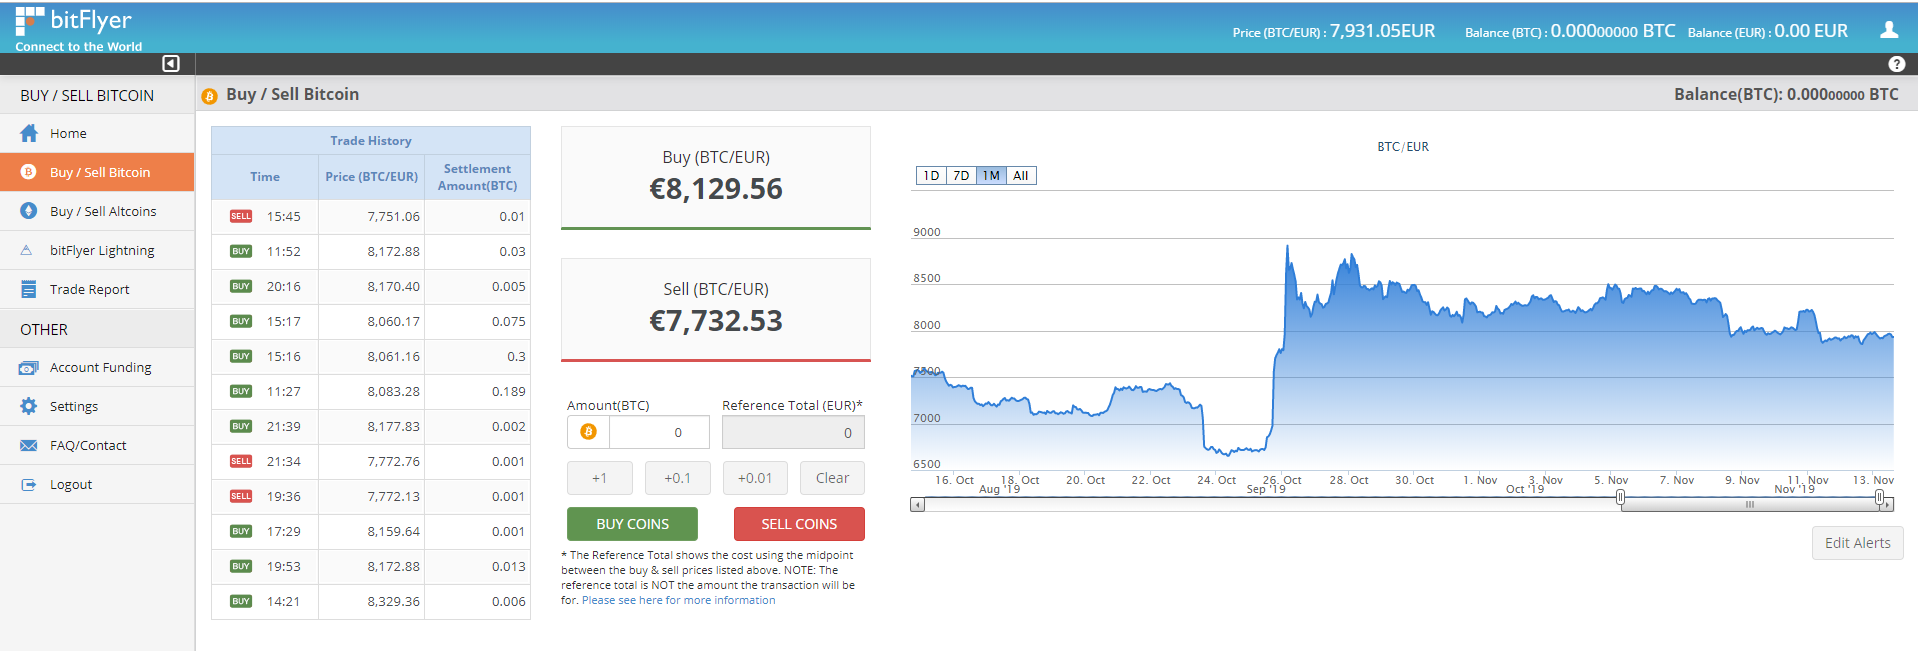Show All chart range
The width and height of the screenshot is (1918, 651).
tap(1021, 175)
